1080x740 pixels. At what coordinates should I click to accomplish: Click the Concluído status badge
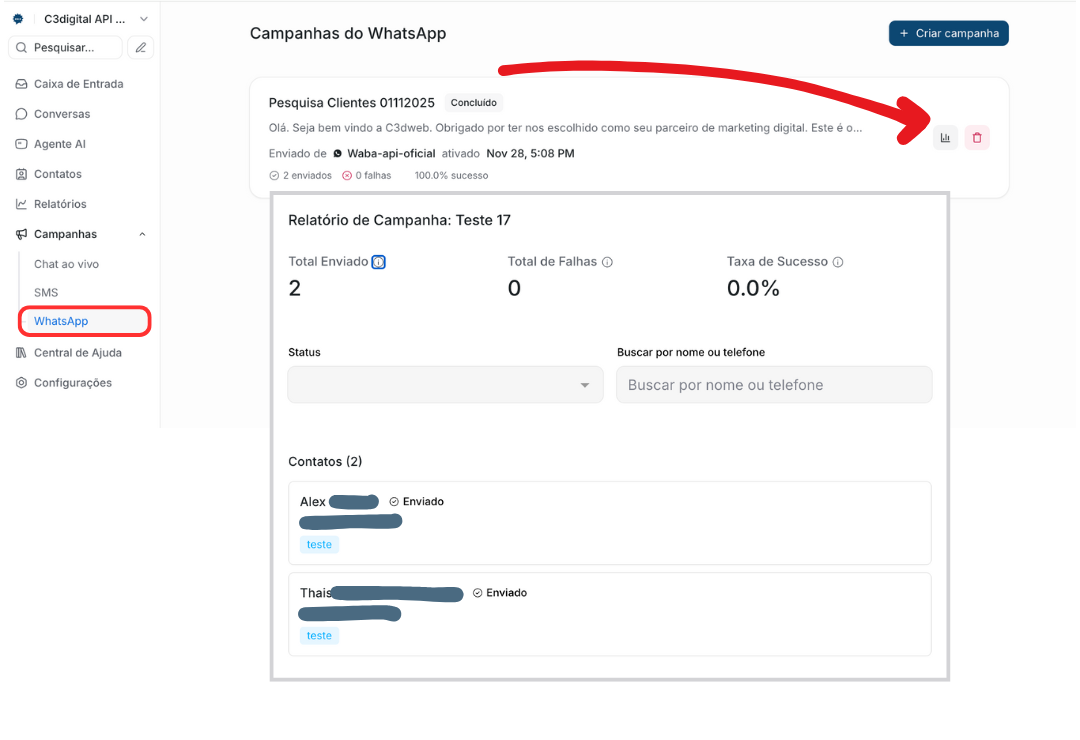[473, 103]
